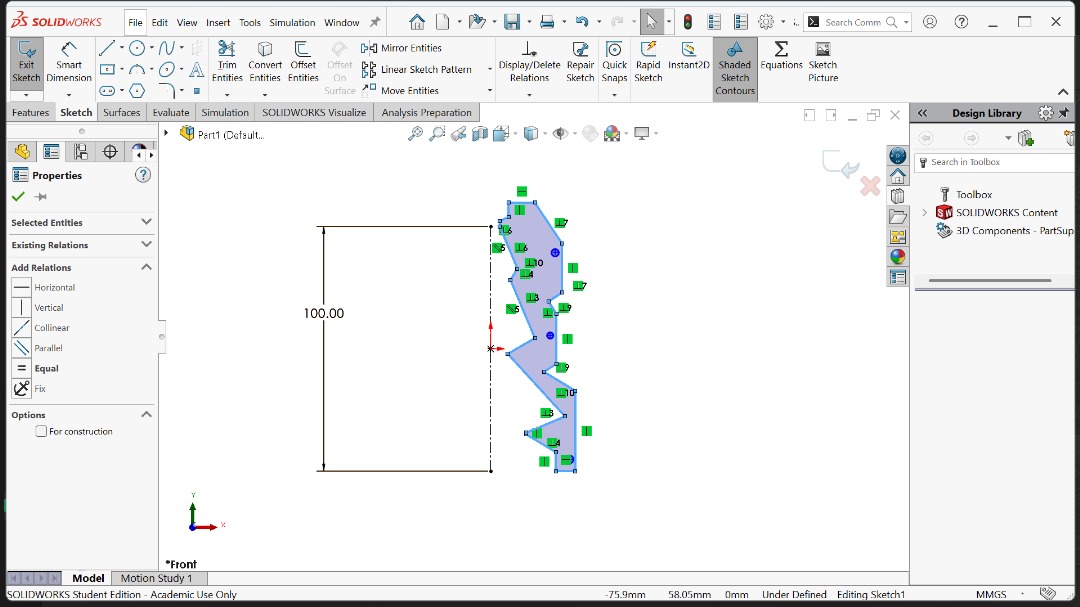Activate the Rapid Sketch tool
The width and height of the screenshot is (1080, 607).
pyautogui.click(x=648, y=63)
